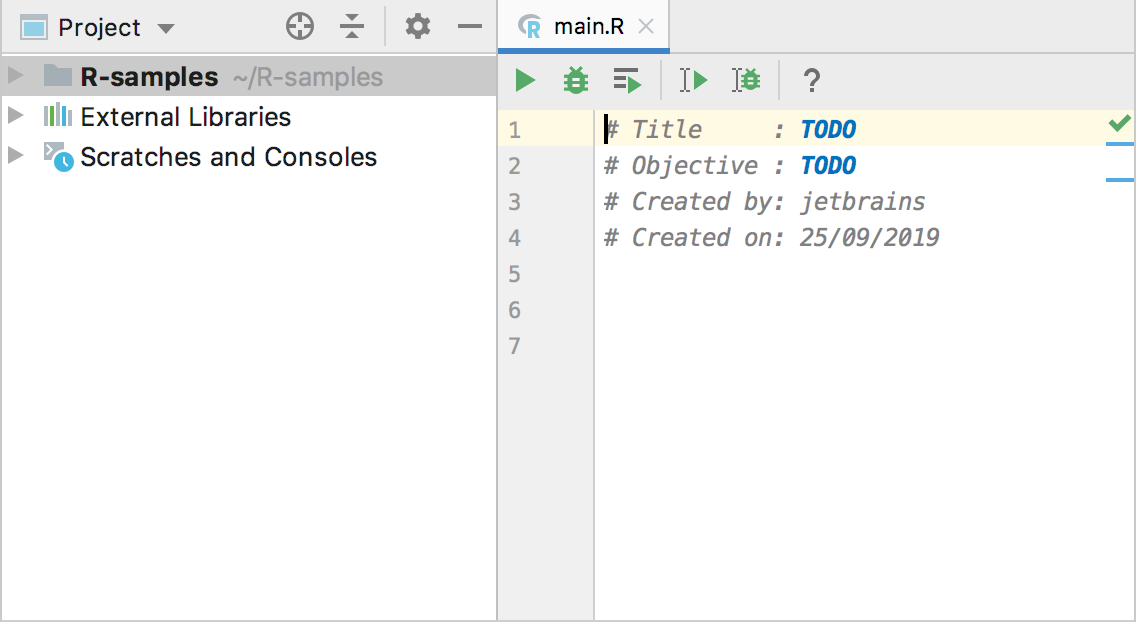Open the run toolbar help
This screenshot has height=622, width=1136.
811,80
